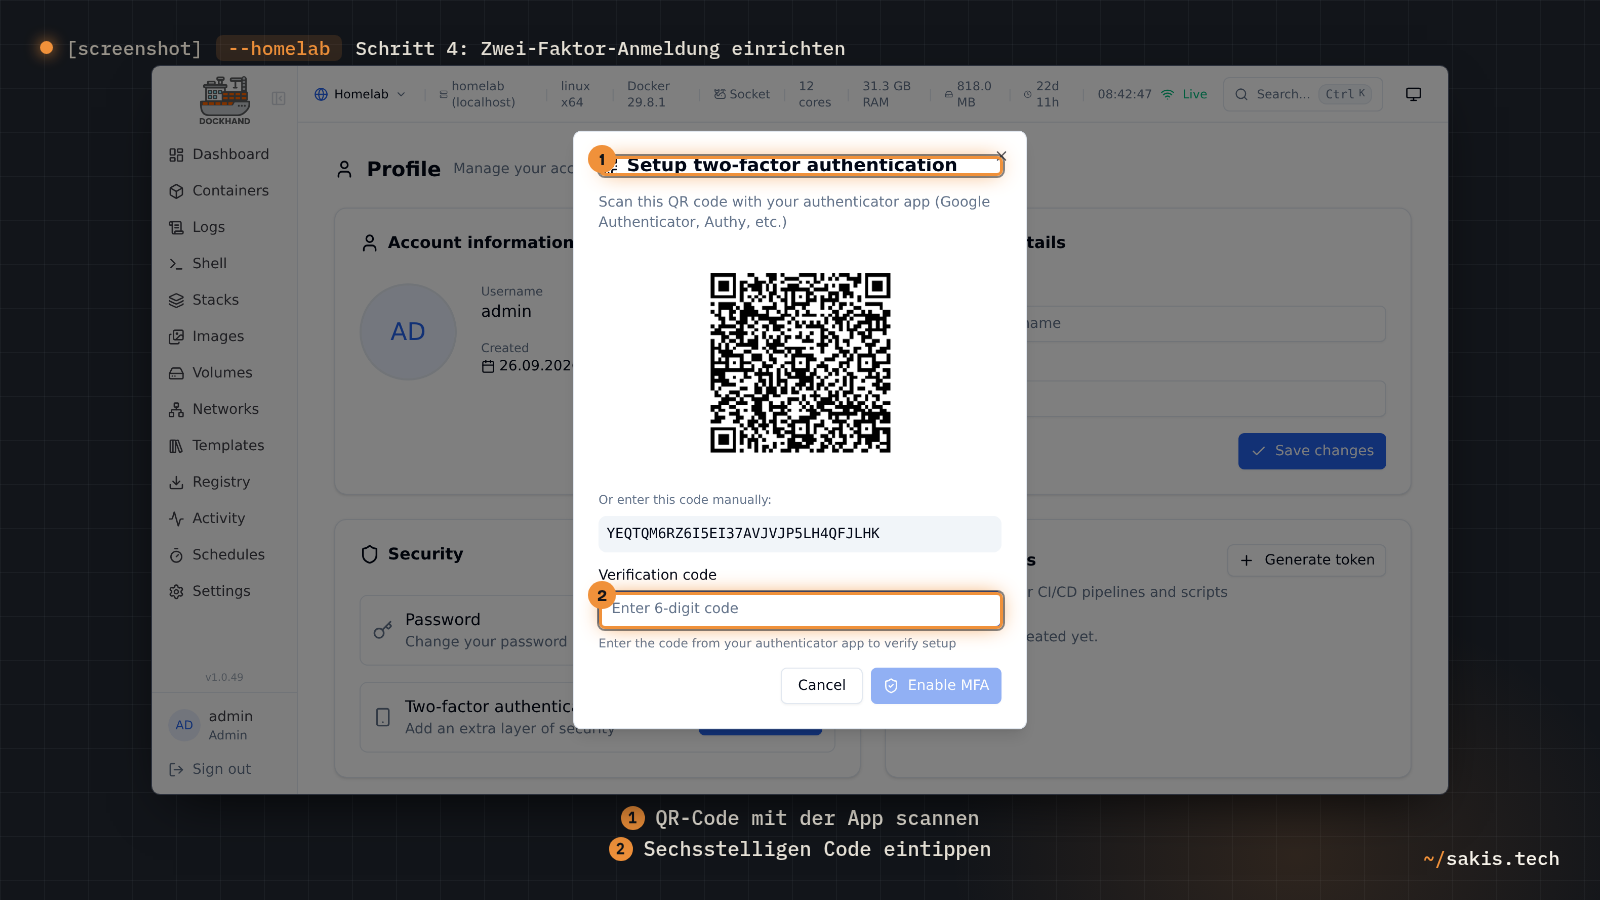Navigate to Stacks
The image size is (1600, 900).
click(x=204, y=300)
